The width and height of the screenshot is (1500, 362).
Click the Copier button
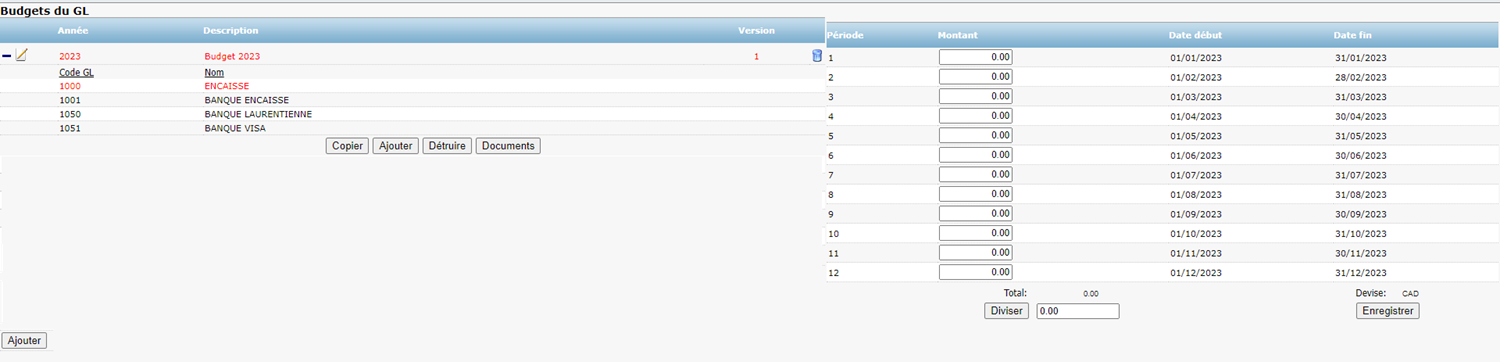(x=348, y=146)
